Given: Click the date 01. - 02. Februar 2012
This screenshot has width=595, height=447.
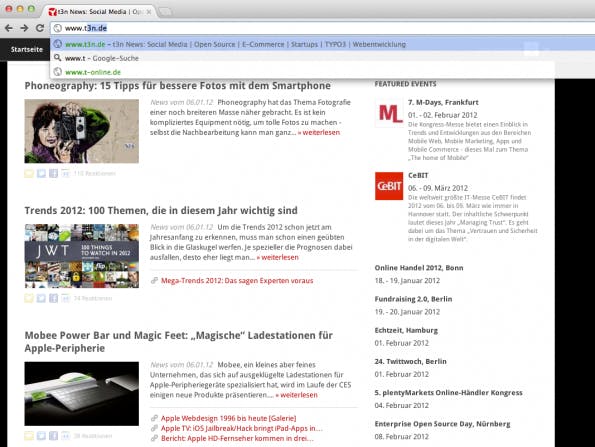Looking at the screenshot, I should pyautogui.click(x=443, y=115).
